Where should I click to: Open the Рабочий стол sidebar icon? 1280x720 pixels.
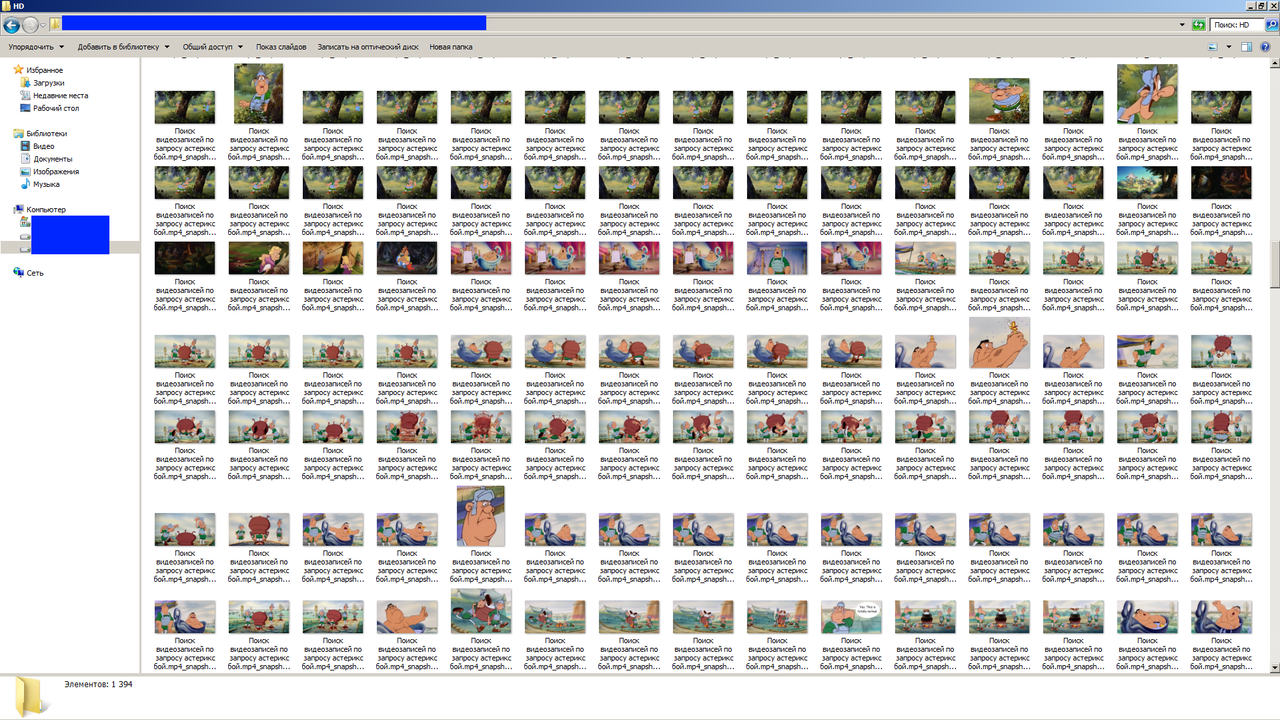pos(25,108)
